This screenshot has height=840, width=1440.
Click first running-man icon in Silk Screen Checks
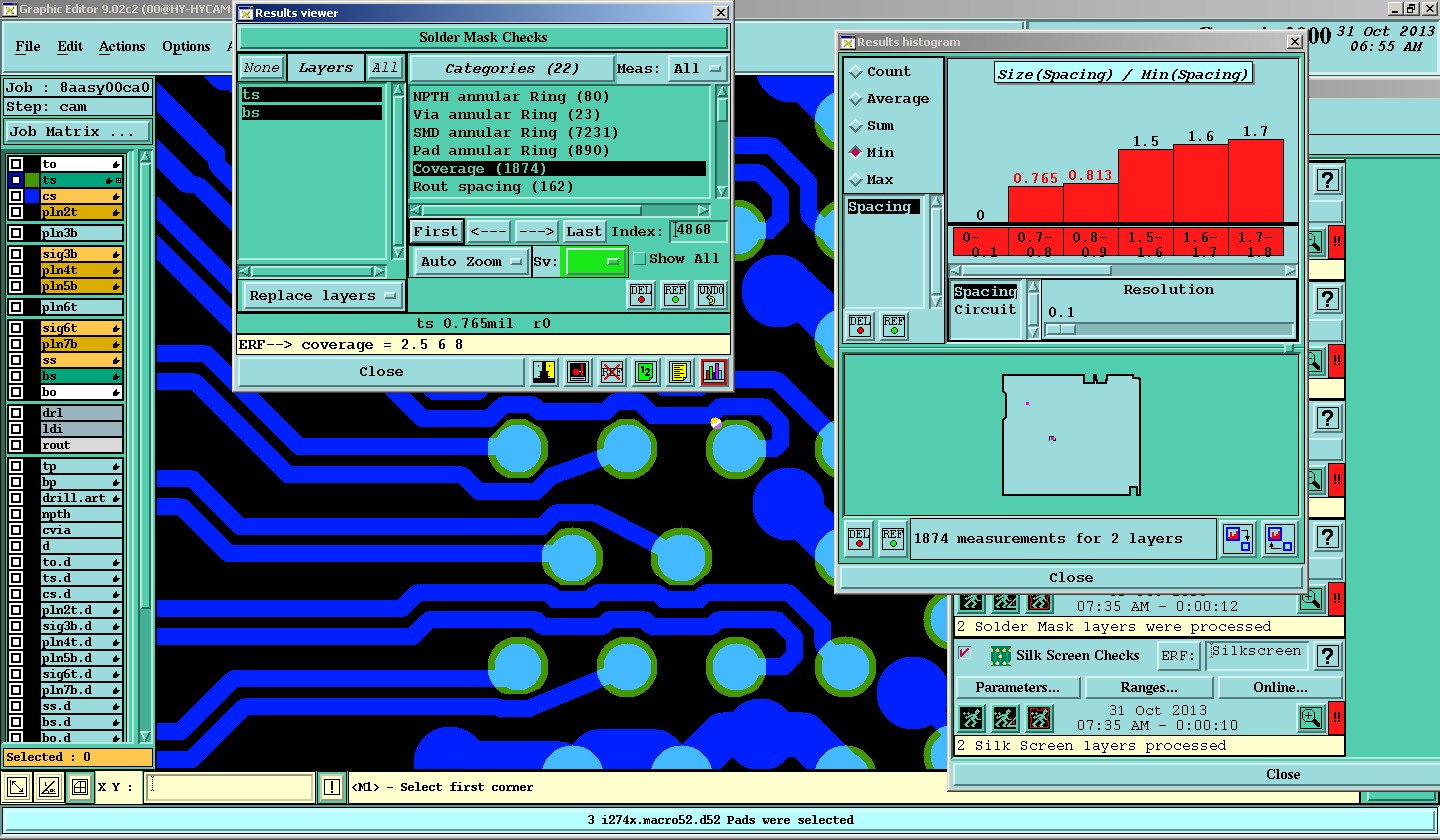970,717
